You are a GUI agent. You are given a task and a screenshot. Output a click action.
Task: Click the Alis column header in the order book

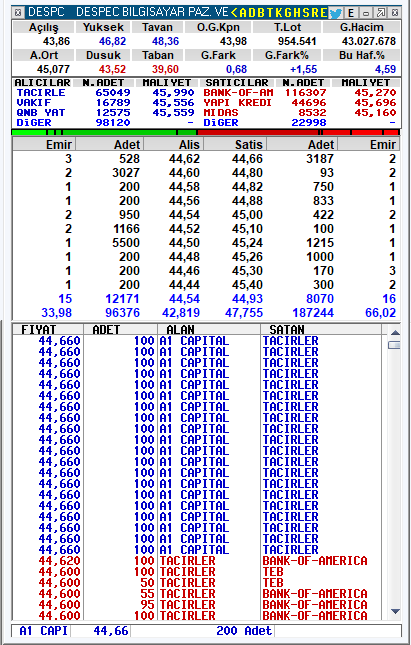coord(173,144)
